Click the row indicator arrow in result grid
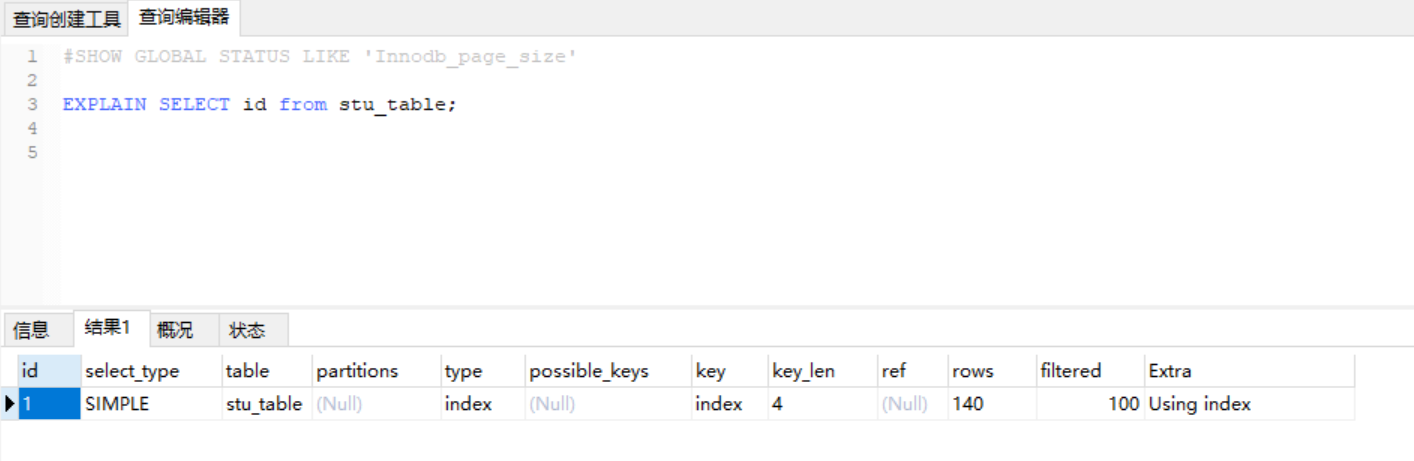The width and height of the screenshot is (1414, 461). click(10, 404)
